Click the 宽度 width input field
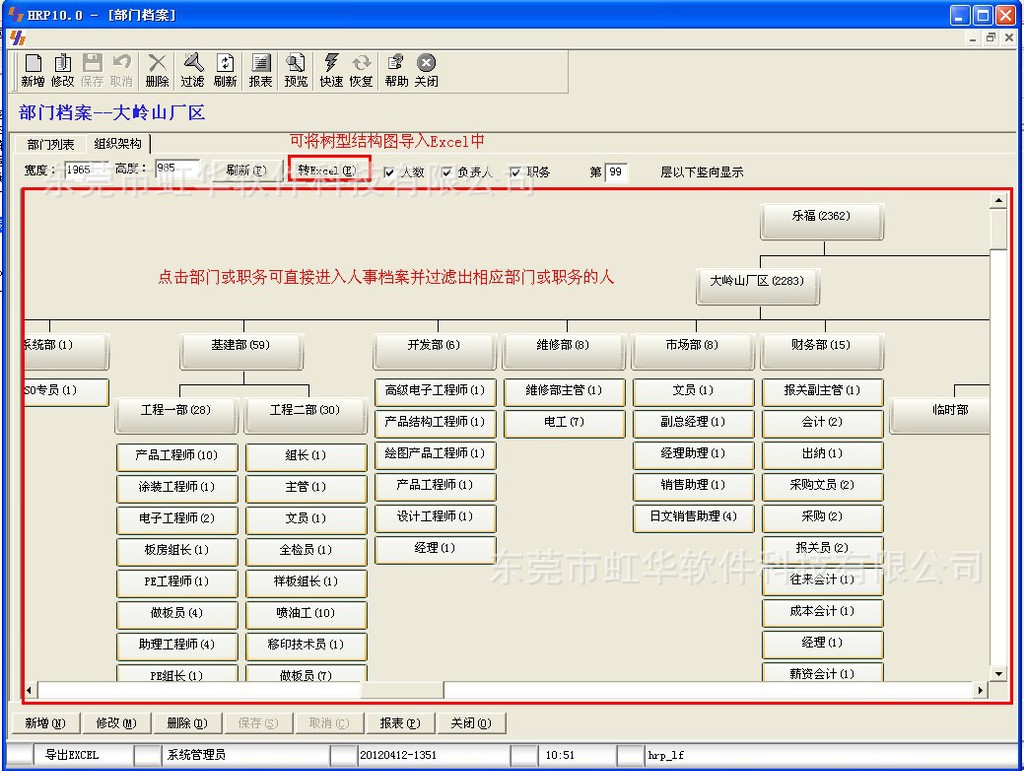 pyautogui.click(x=86, y=170)
